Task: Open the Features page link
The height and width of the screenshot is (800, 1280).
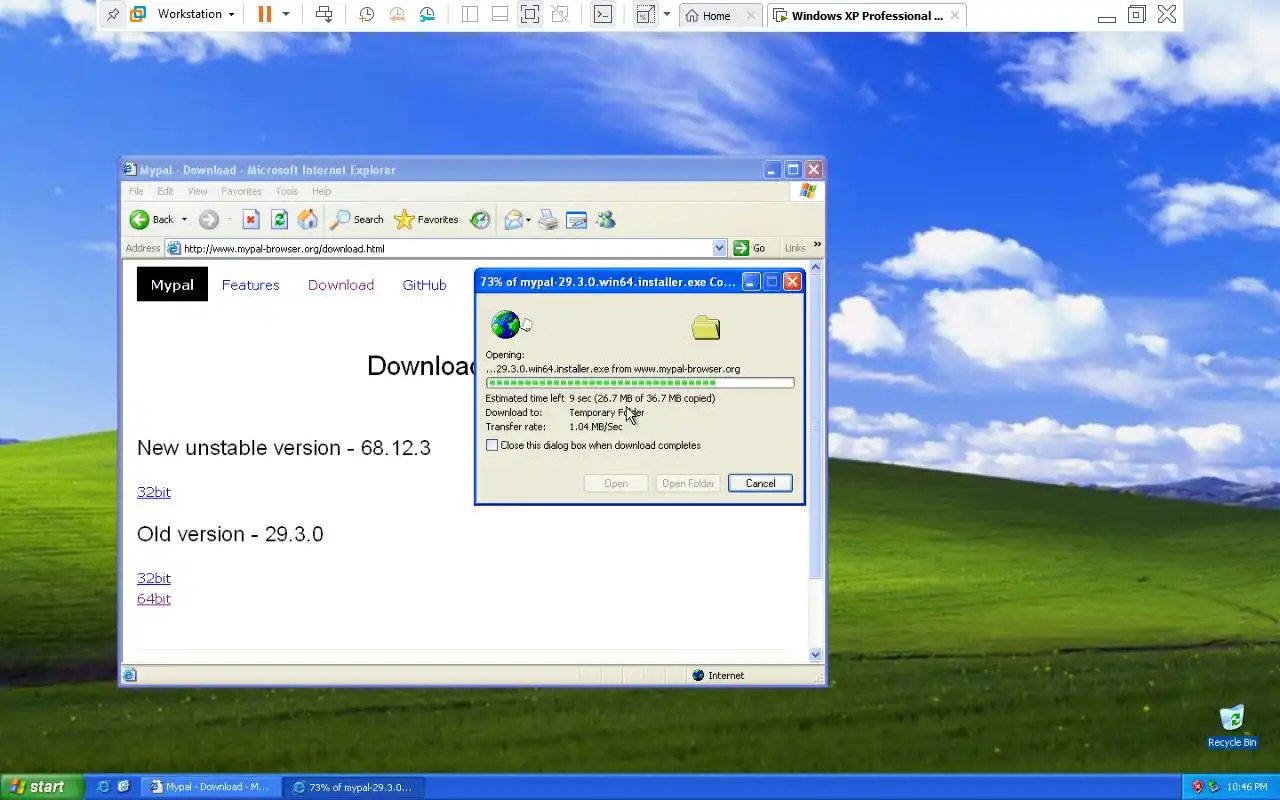Action: 250,285
